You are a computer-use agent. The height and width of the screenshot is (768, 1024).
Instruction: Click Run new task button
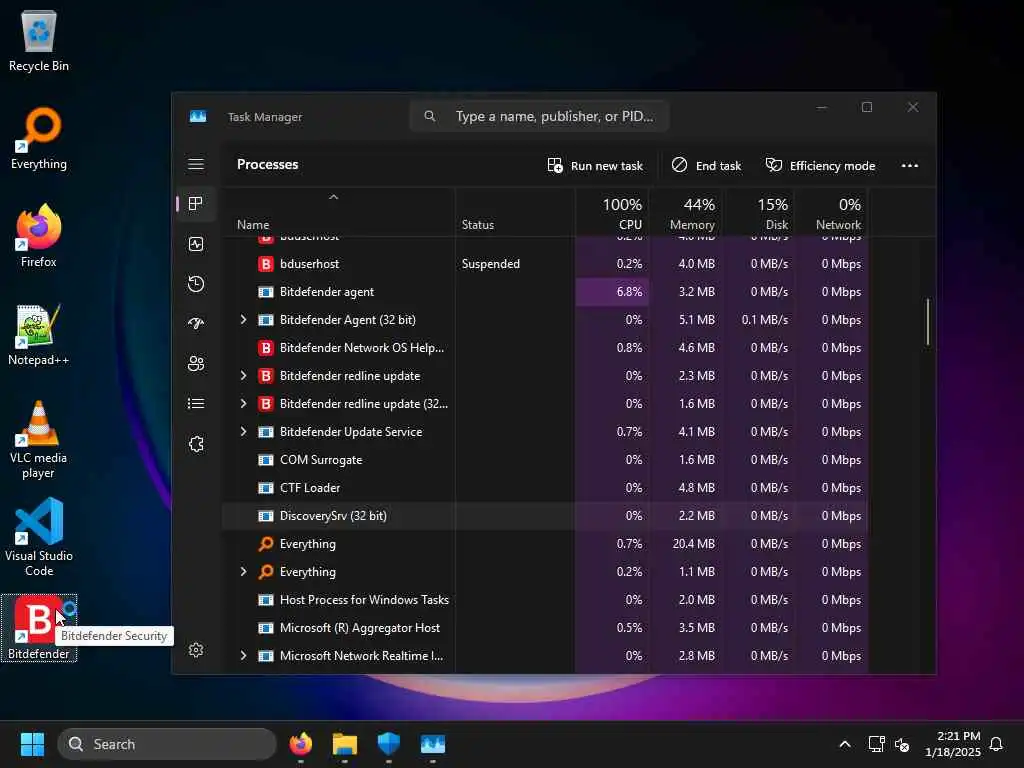(x=595, y=165)
